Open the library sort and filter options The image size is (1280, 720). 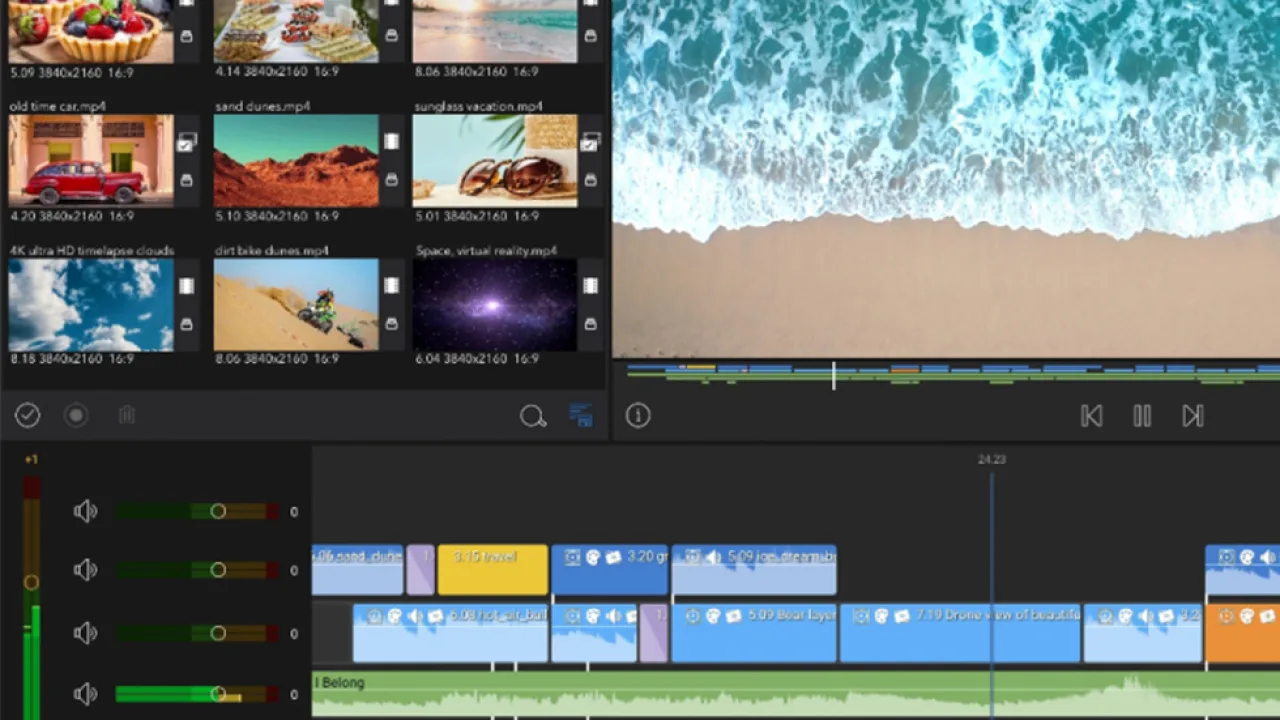(581, 416)
